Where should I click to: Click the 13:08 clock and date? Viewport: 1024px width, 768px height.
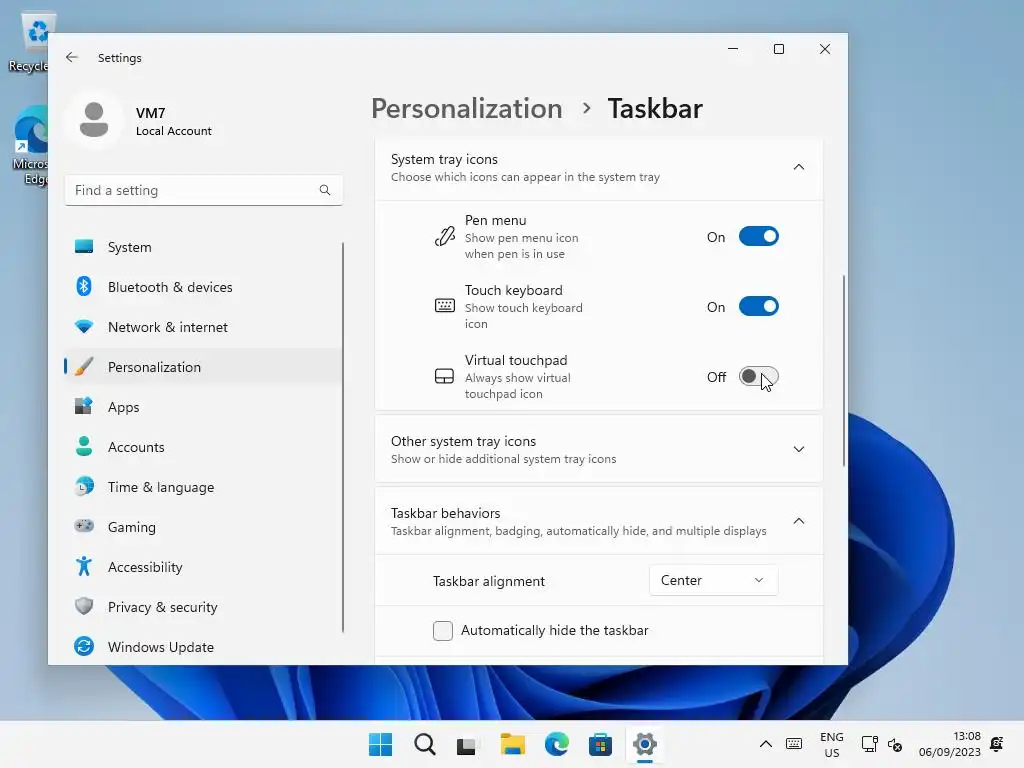point(950,744)
